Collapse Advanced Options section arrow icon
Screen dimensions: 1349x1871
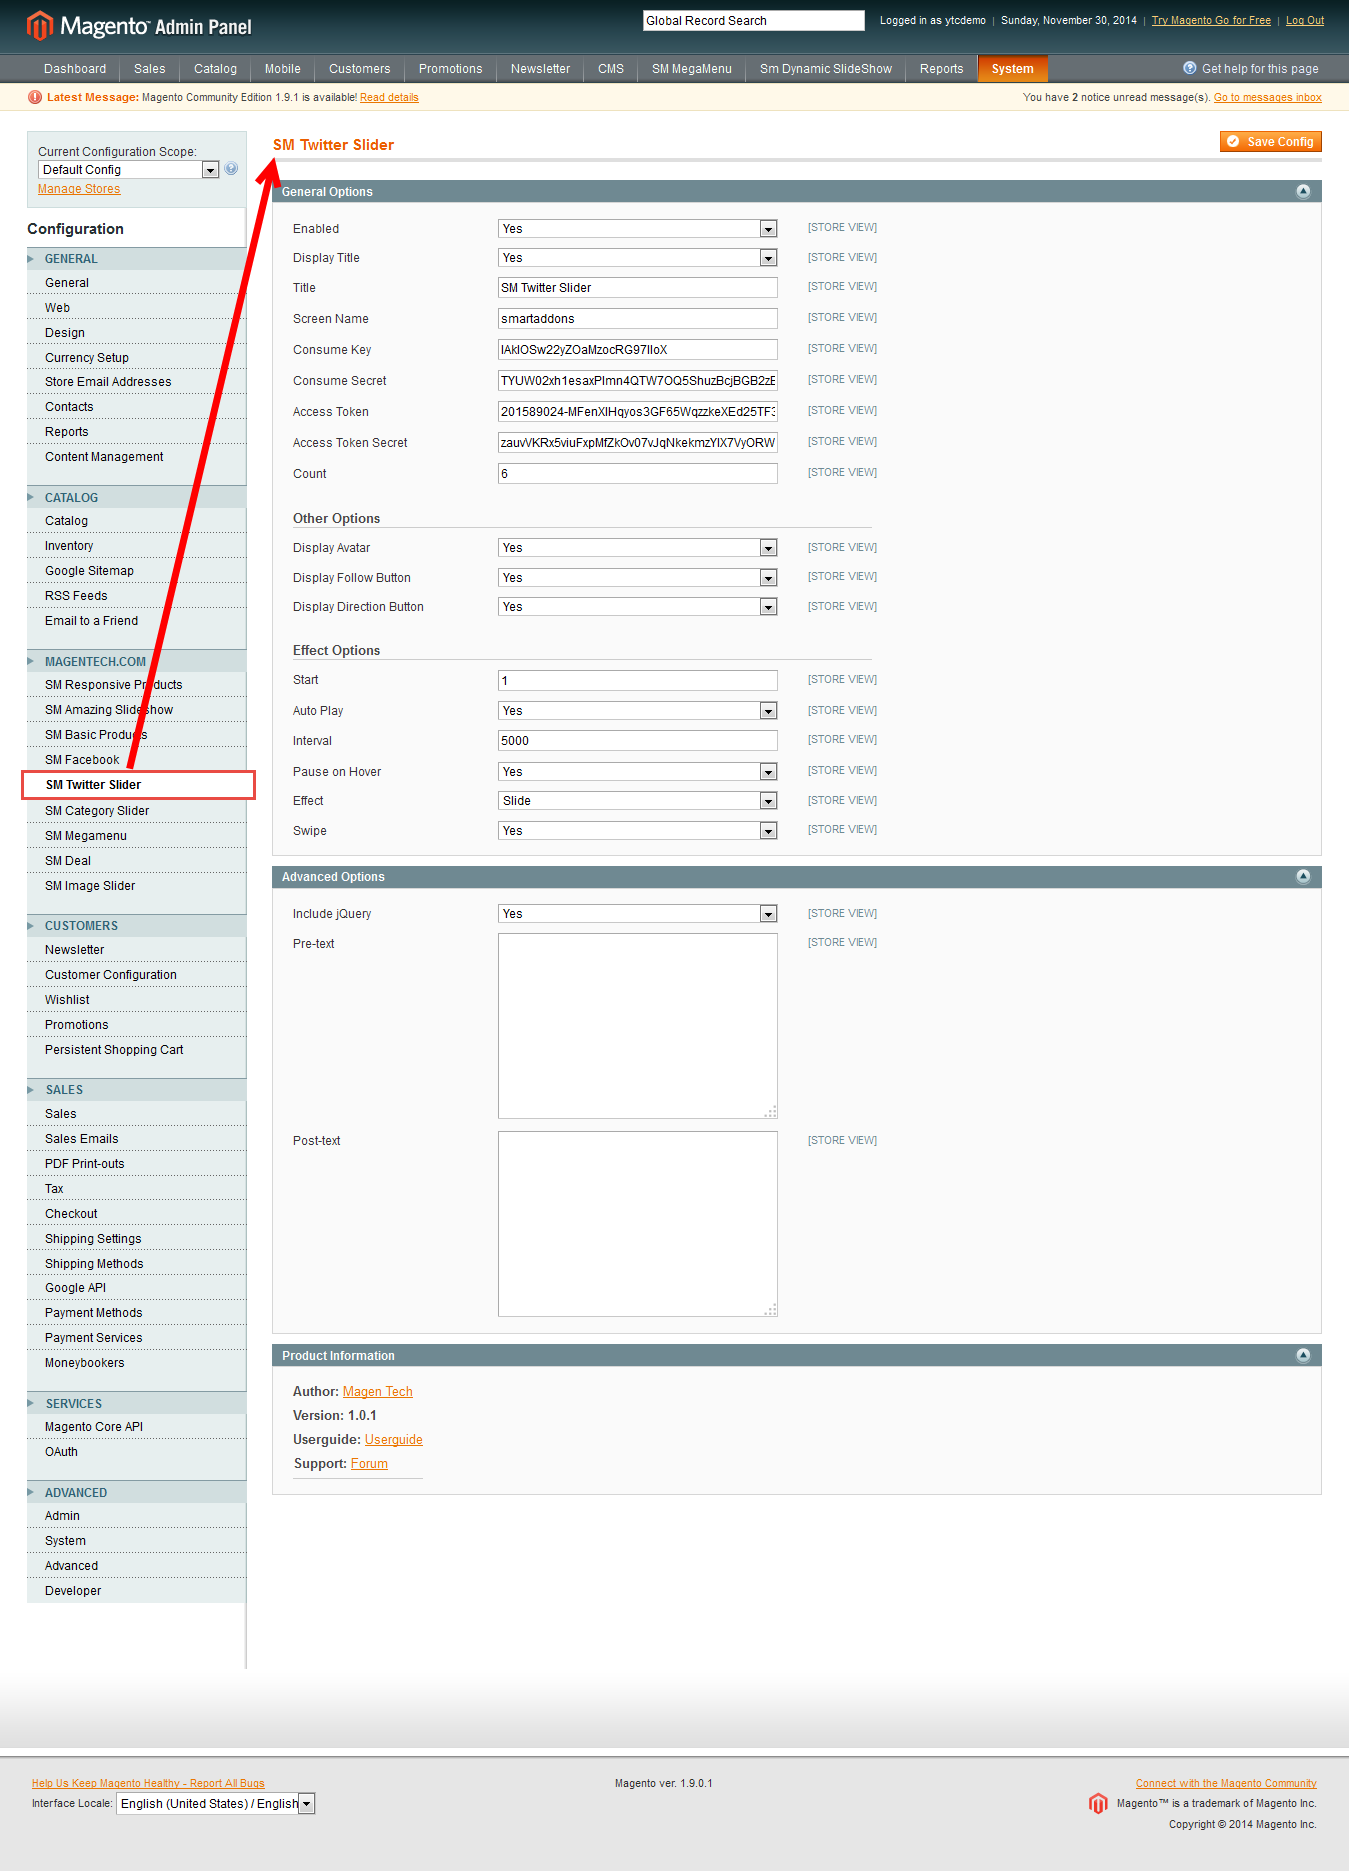[1303, 876]
